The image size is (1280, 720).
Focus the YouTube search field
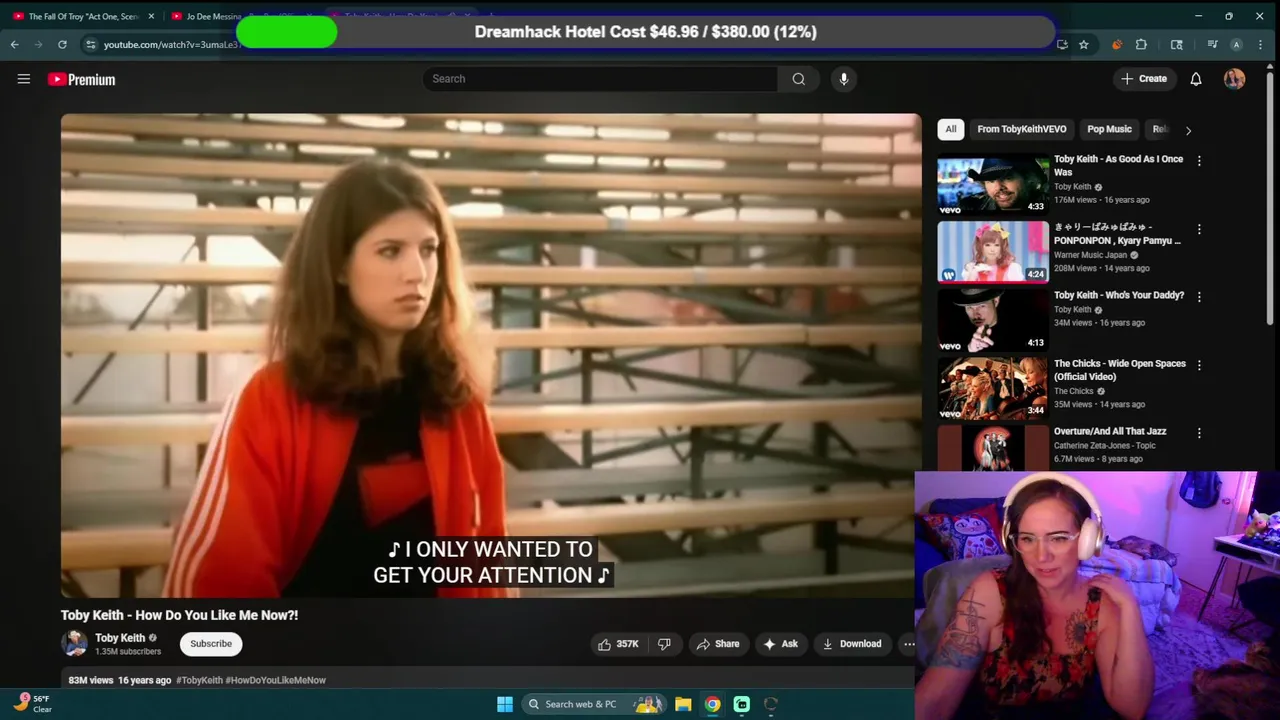600,79
